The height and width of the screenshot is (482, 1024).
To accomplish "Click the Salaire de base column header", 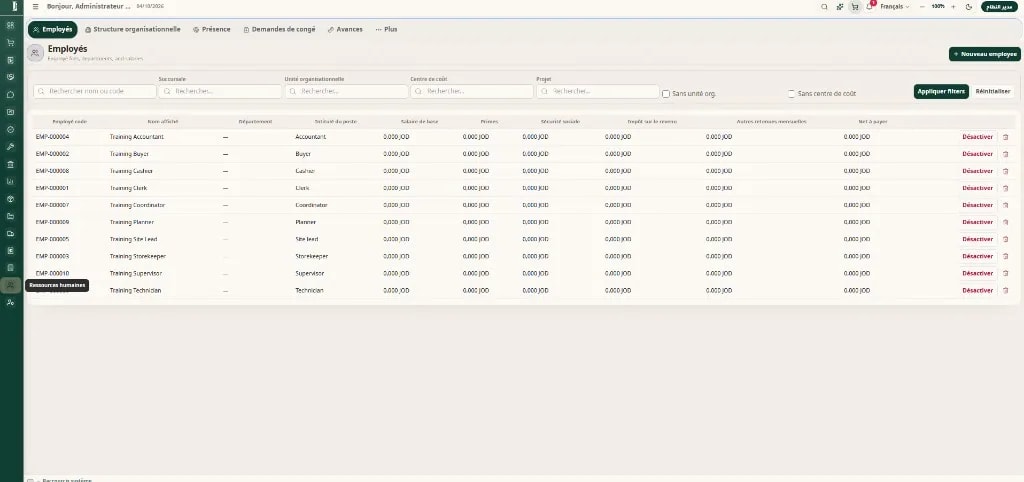I will pyautogui.click(x=419, y=121).
